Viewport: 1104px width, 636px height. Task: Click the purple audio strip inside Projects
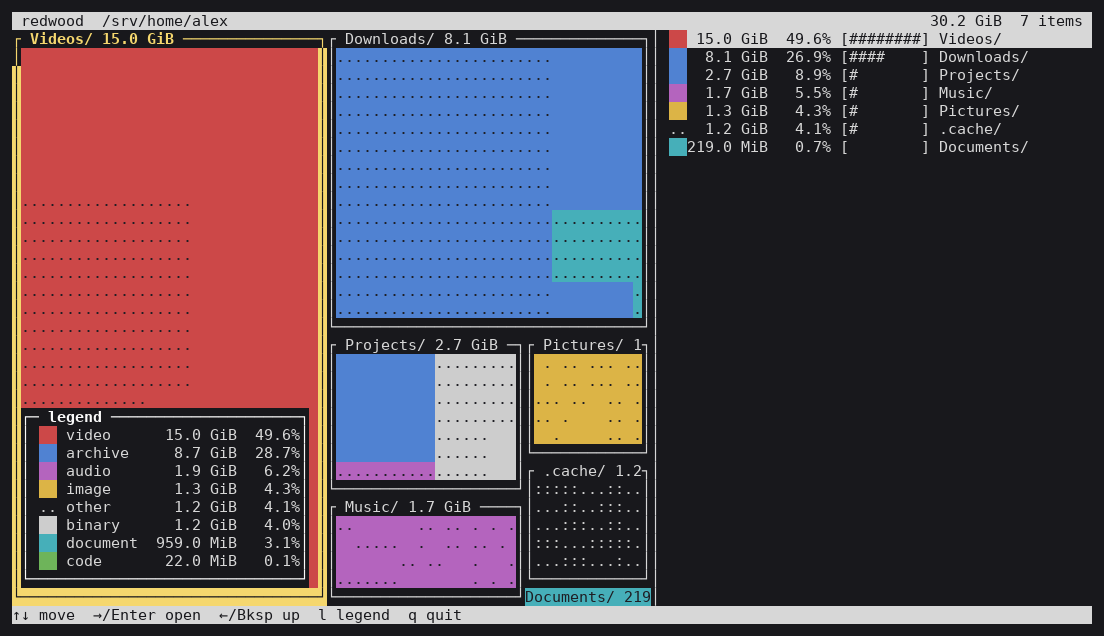coord(385,471)
